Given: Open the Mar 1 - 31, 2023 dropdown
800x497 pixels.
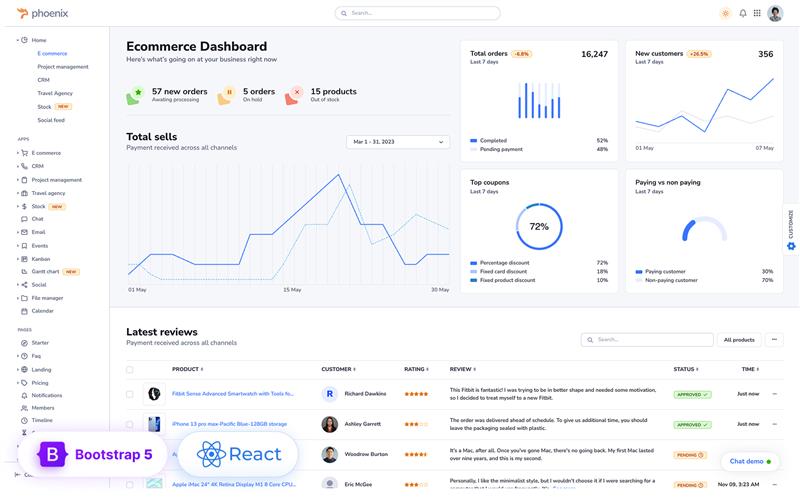Looking at the screenshot, I should pos(398,142).
